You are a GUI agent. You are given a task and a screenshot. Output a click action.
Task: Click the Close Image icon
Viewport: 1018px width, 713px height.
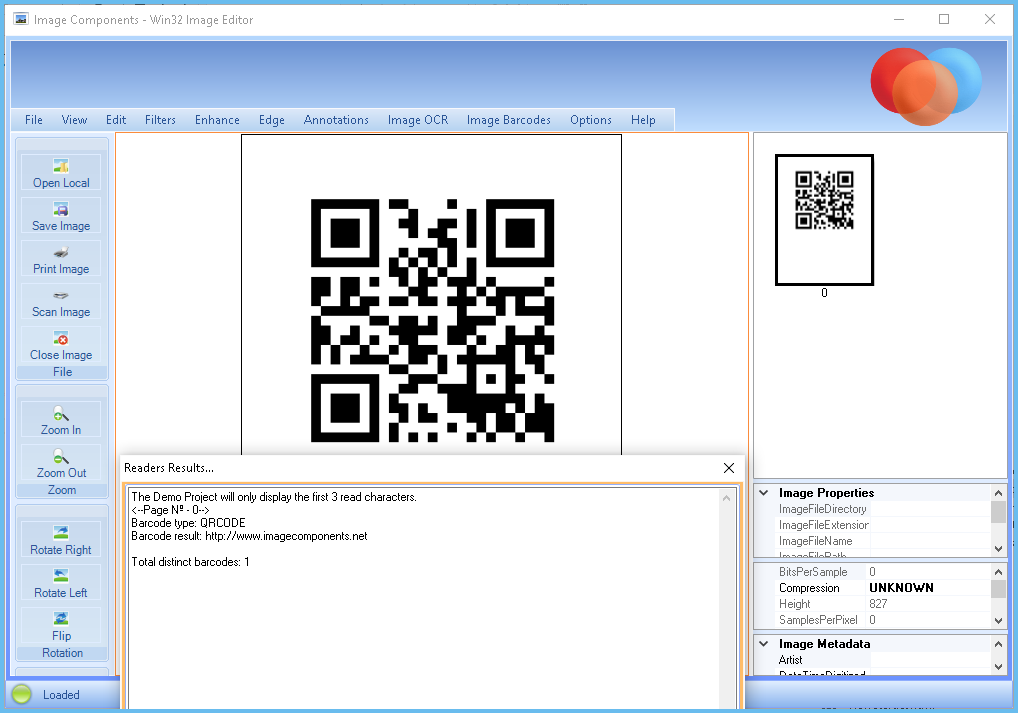coord(61,338)
